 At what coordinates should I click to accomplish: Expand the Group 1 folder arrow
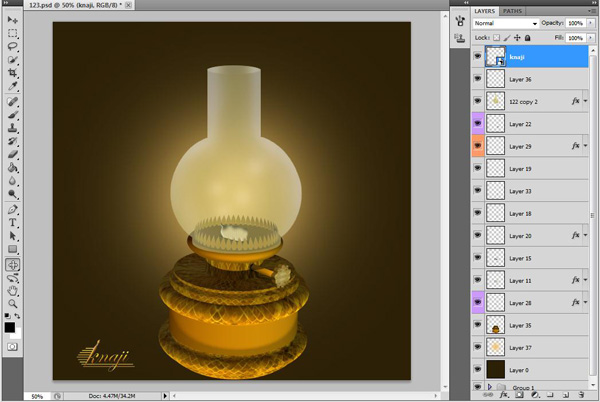tap(489, 387)
